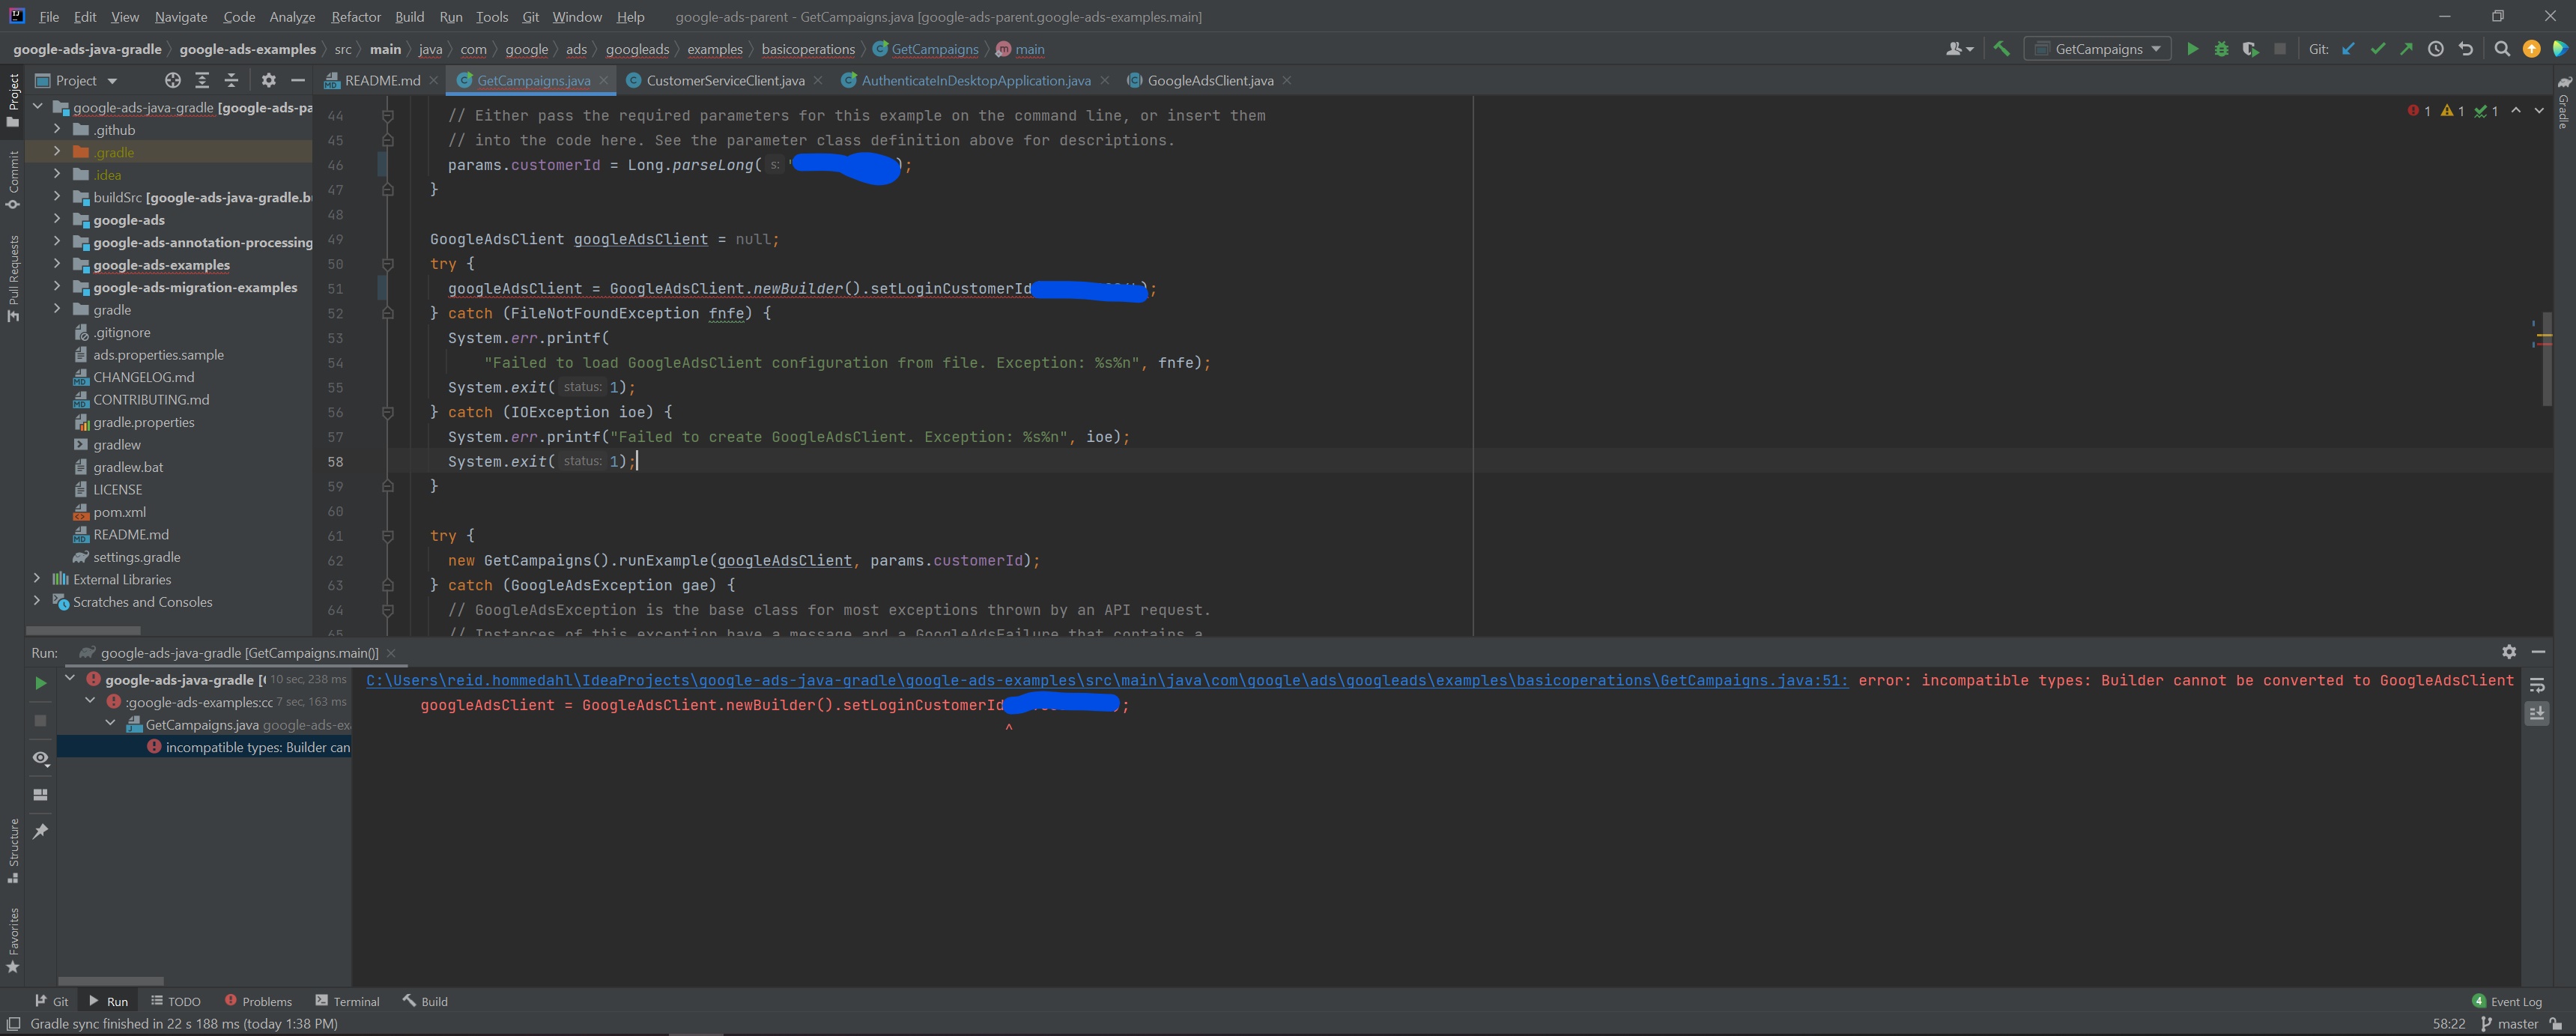Push commits using the green Git arrow
The width and height of the screenshot is (2576, 1036).
click(x=2407, y=48)
